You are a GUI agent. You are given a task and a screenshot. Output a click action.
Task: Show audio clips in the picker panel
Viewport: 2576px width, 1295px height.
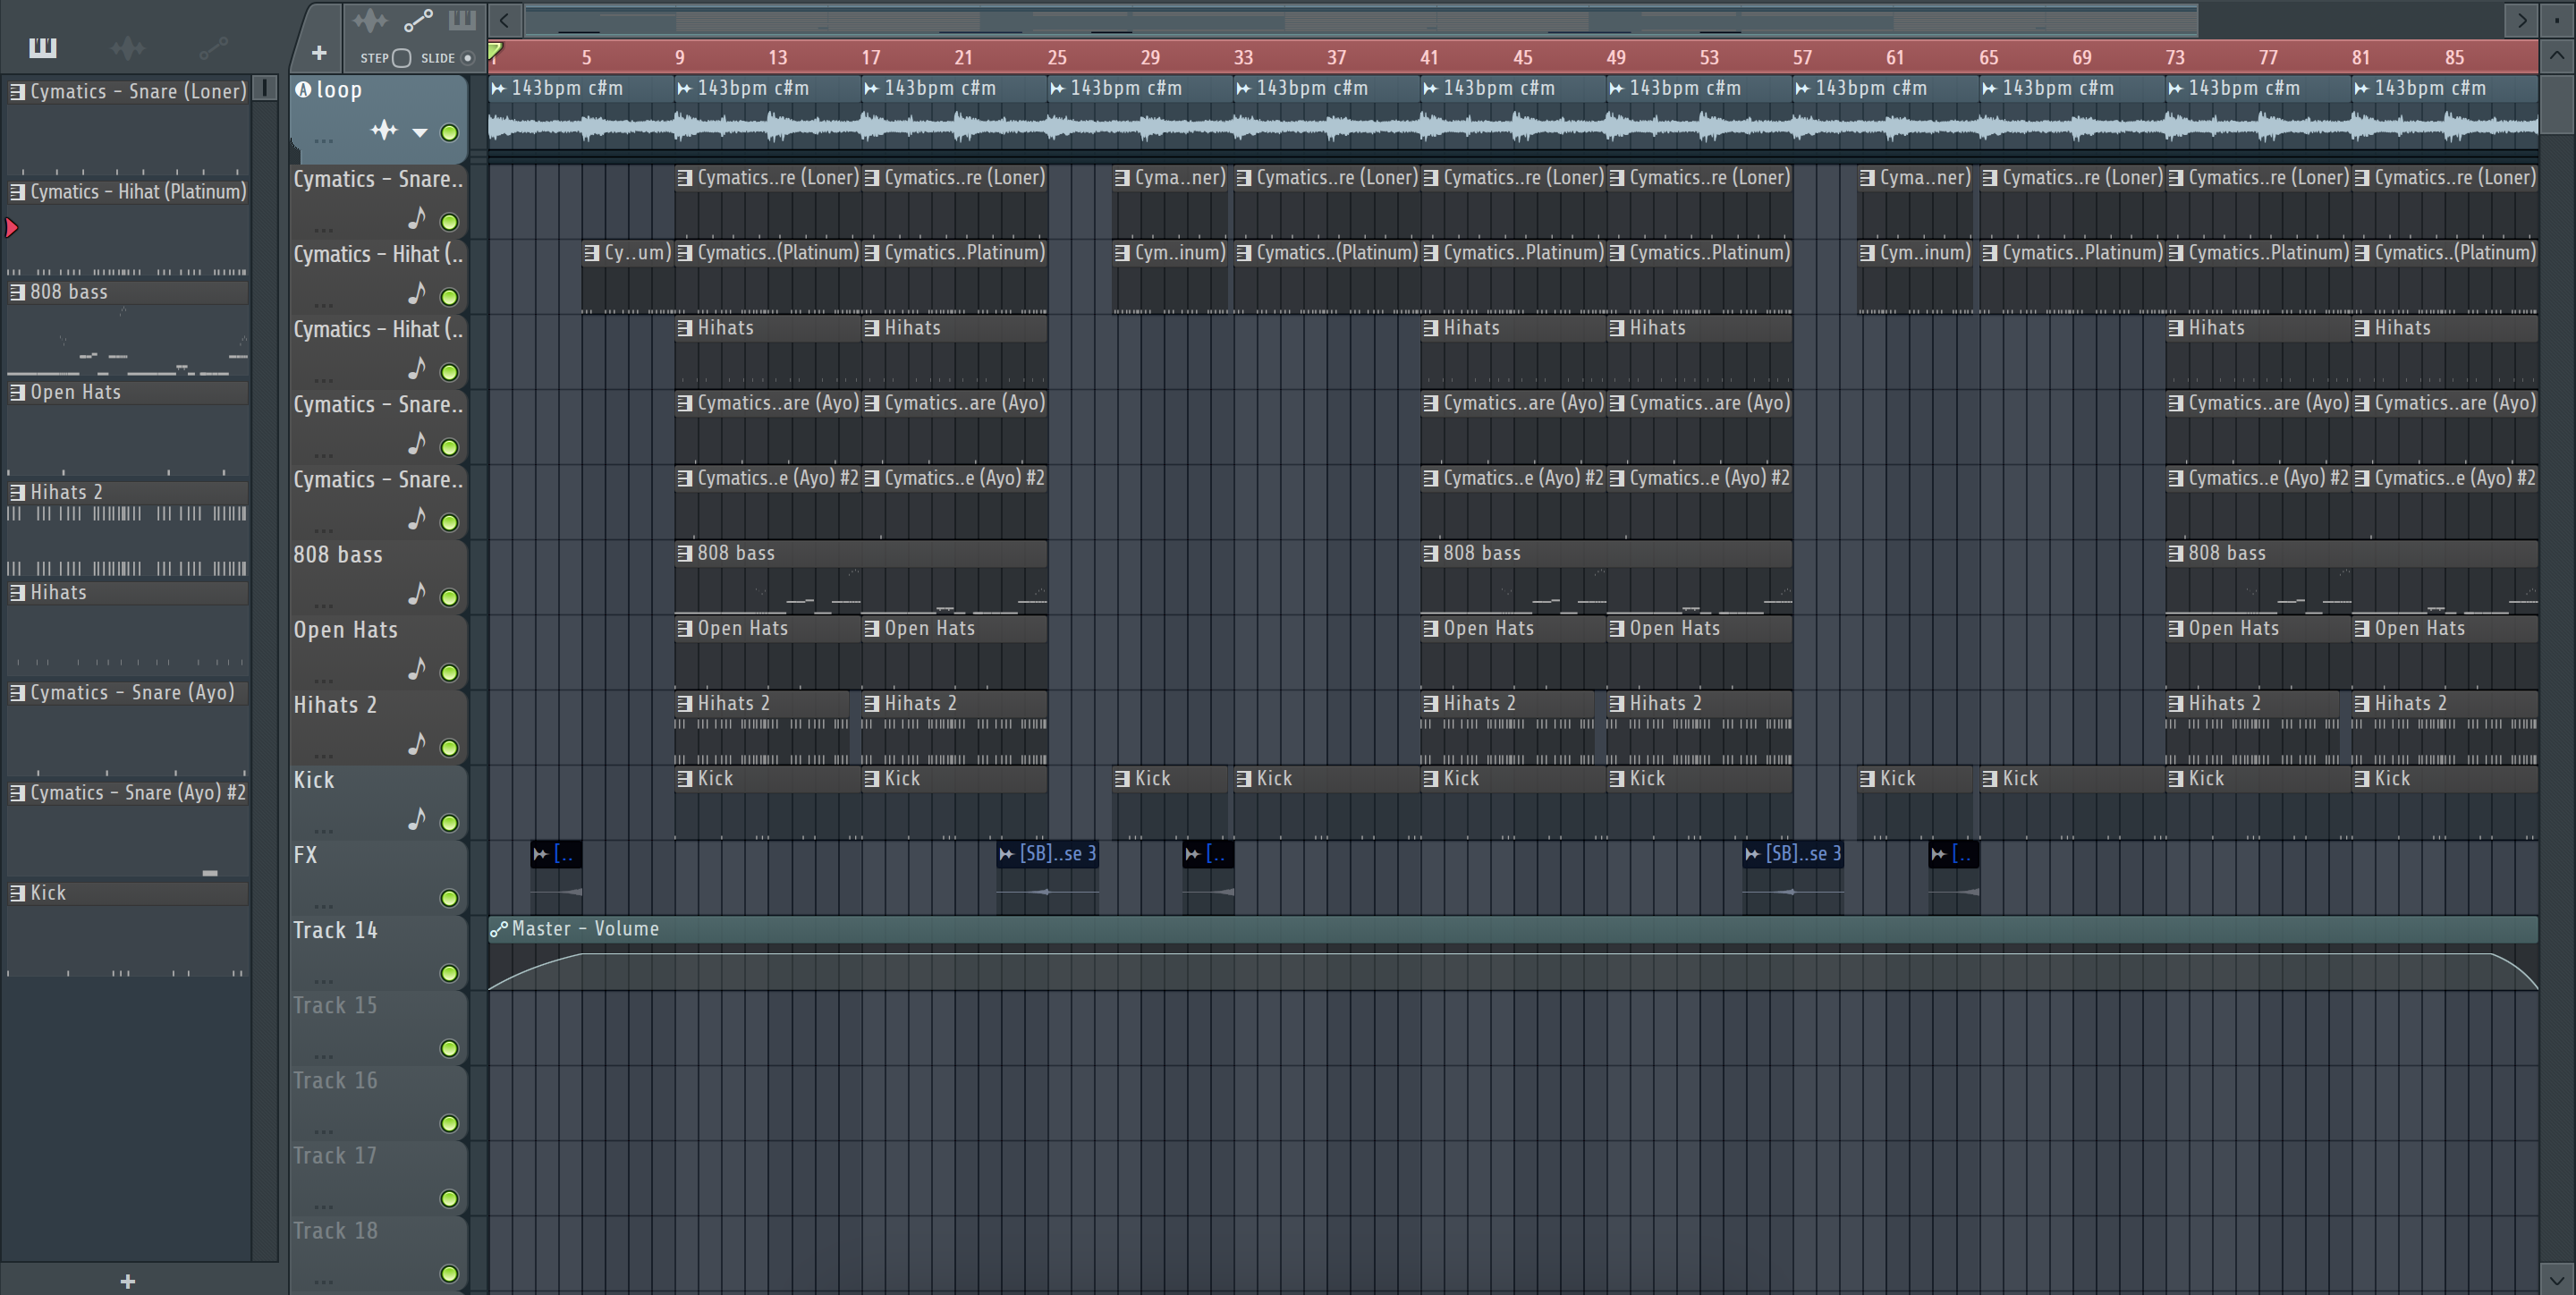[128, 47]
